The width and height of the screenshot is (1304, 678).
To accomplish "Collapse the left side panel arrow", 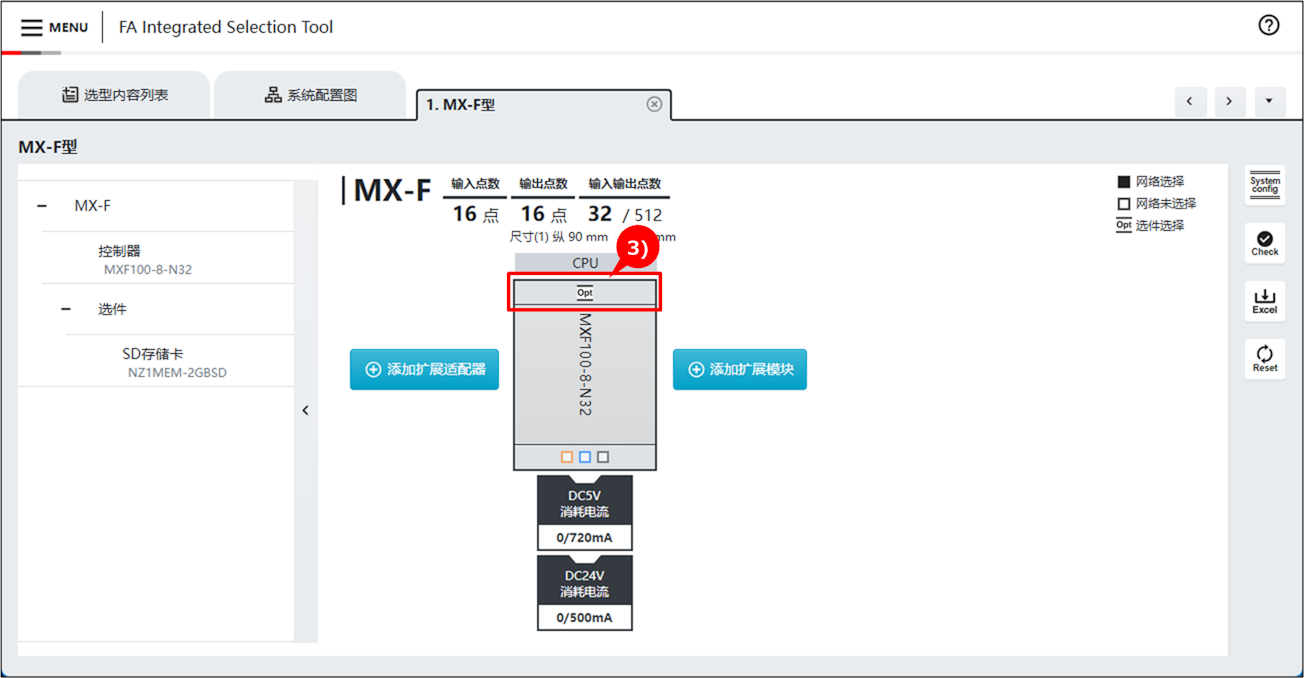I will coord(305,410).
